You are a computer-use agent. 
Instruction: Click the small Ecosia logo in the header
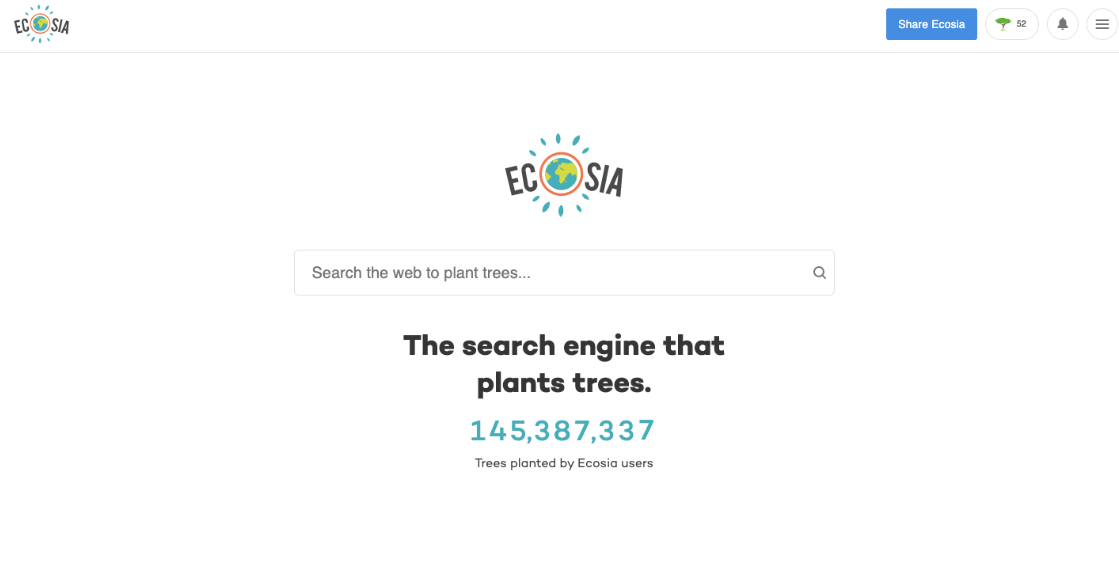click(41, 24)
